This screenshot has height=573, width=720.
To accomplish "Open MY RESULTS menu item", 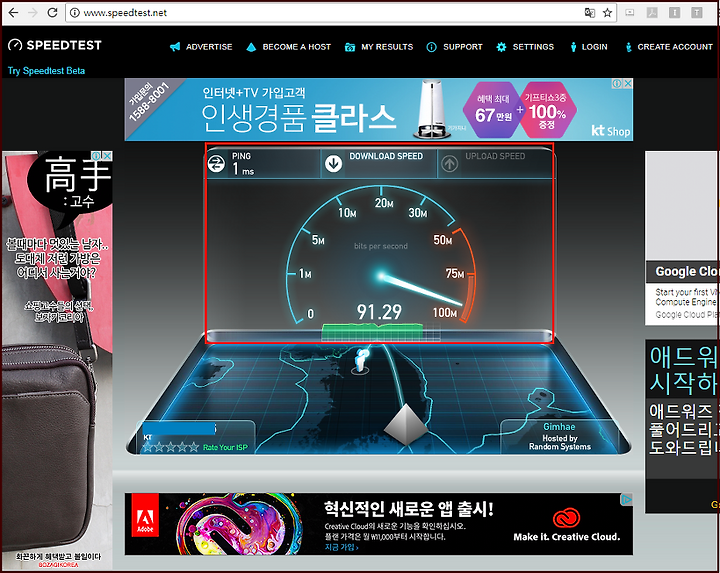I will point(387,47).
